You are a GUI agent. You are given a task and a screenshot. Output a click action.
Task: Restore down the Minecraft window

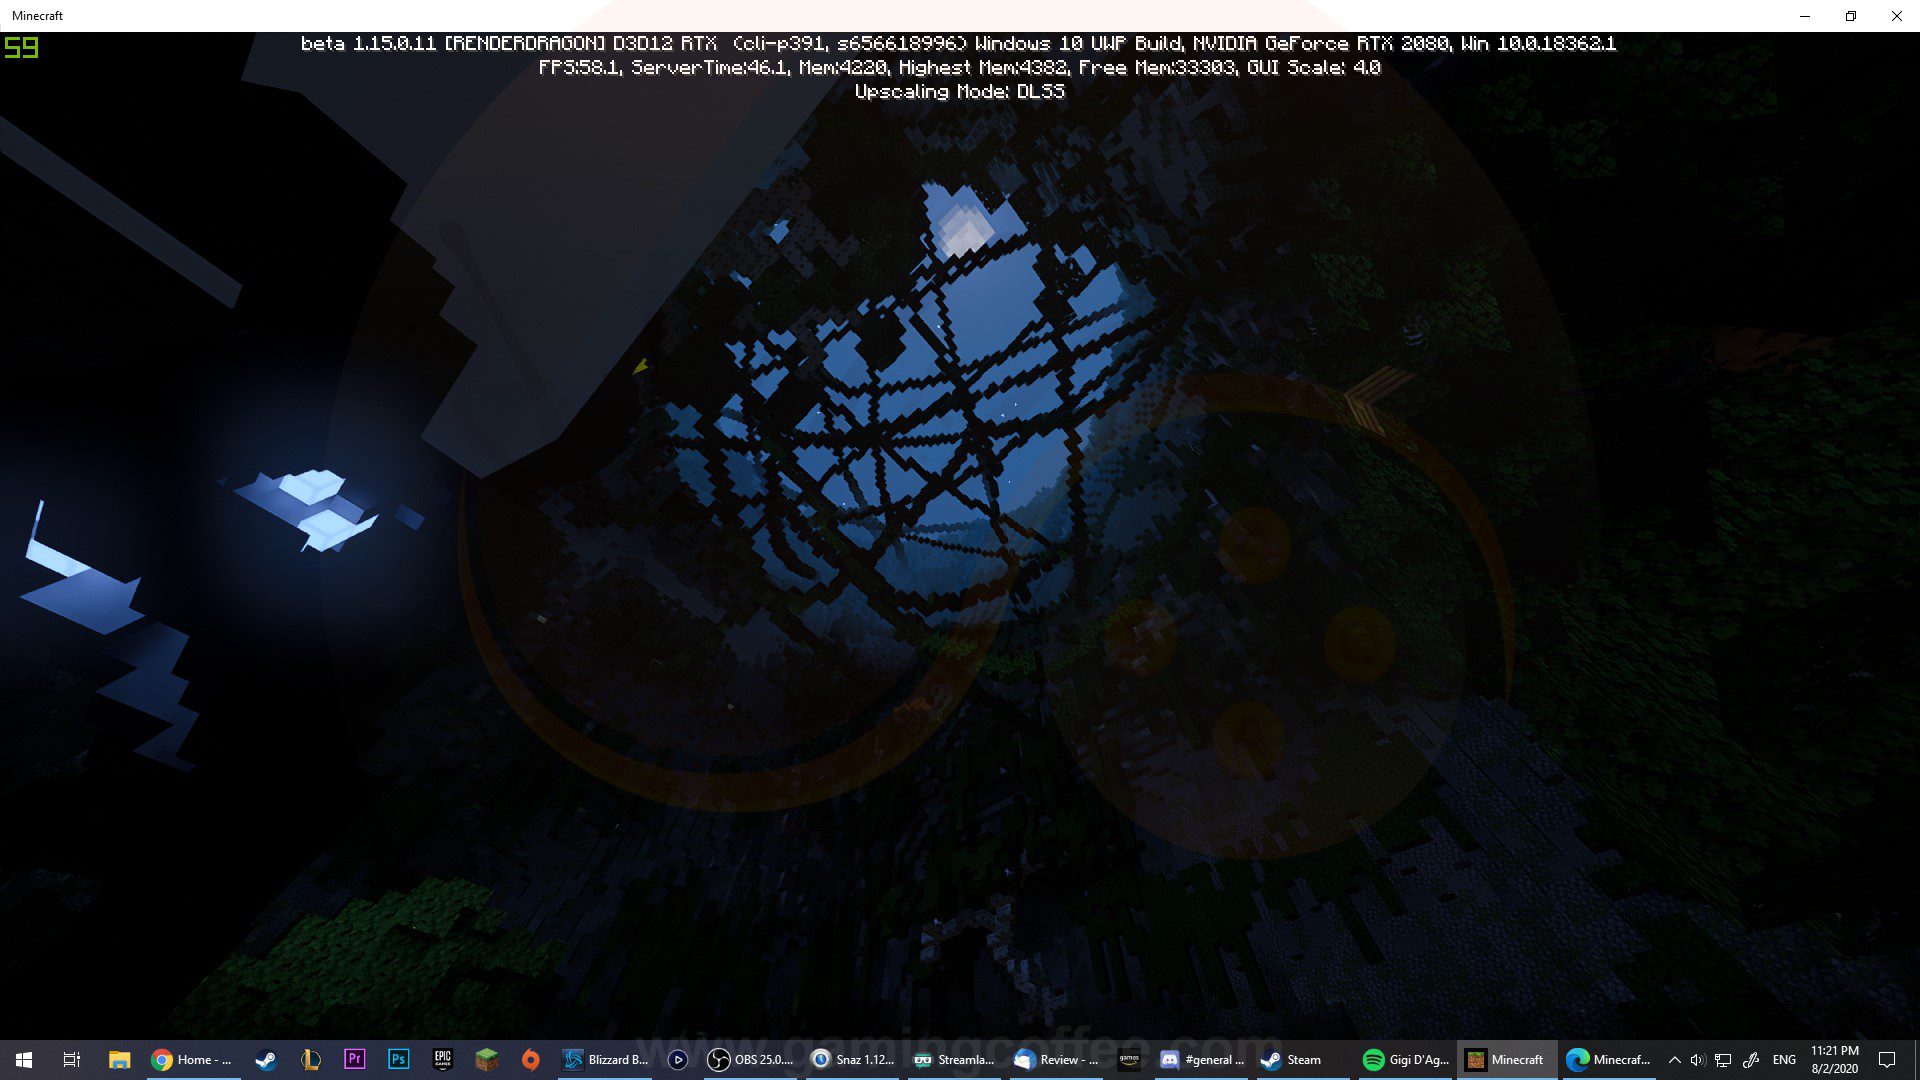pos(1851,16)
